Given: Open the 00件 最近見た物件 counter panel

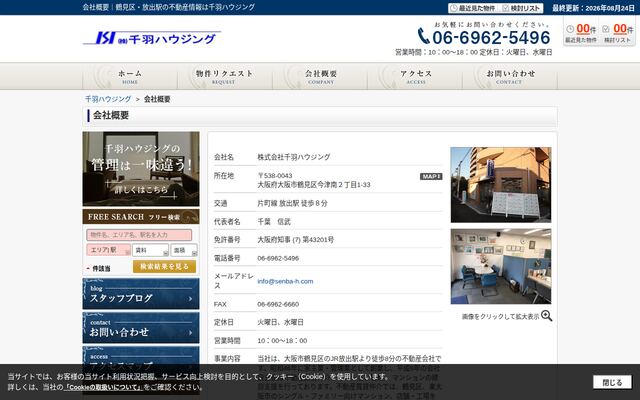Looking at the screenshot, I should pyautogui.click(x=581, y=33).
